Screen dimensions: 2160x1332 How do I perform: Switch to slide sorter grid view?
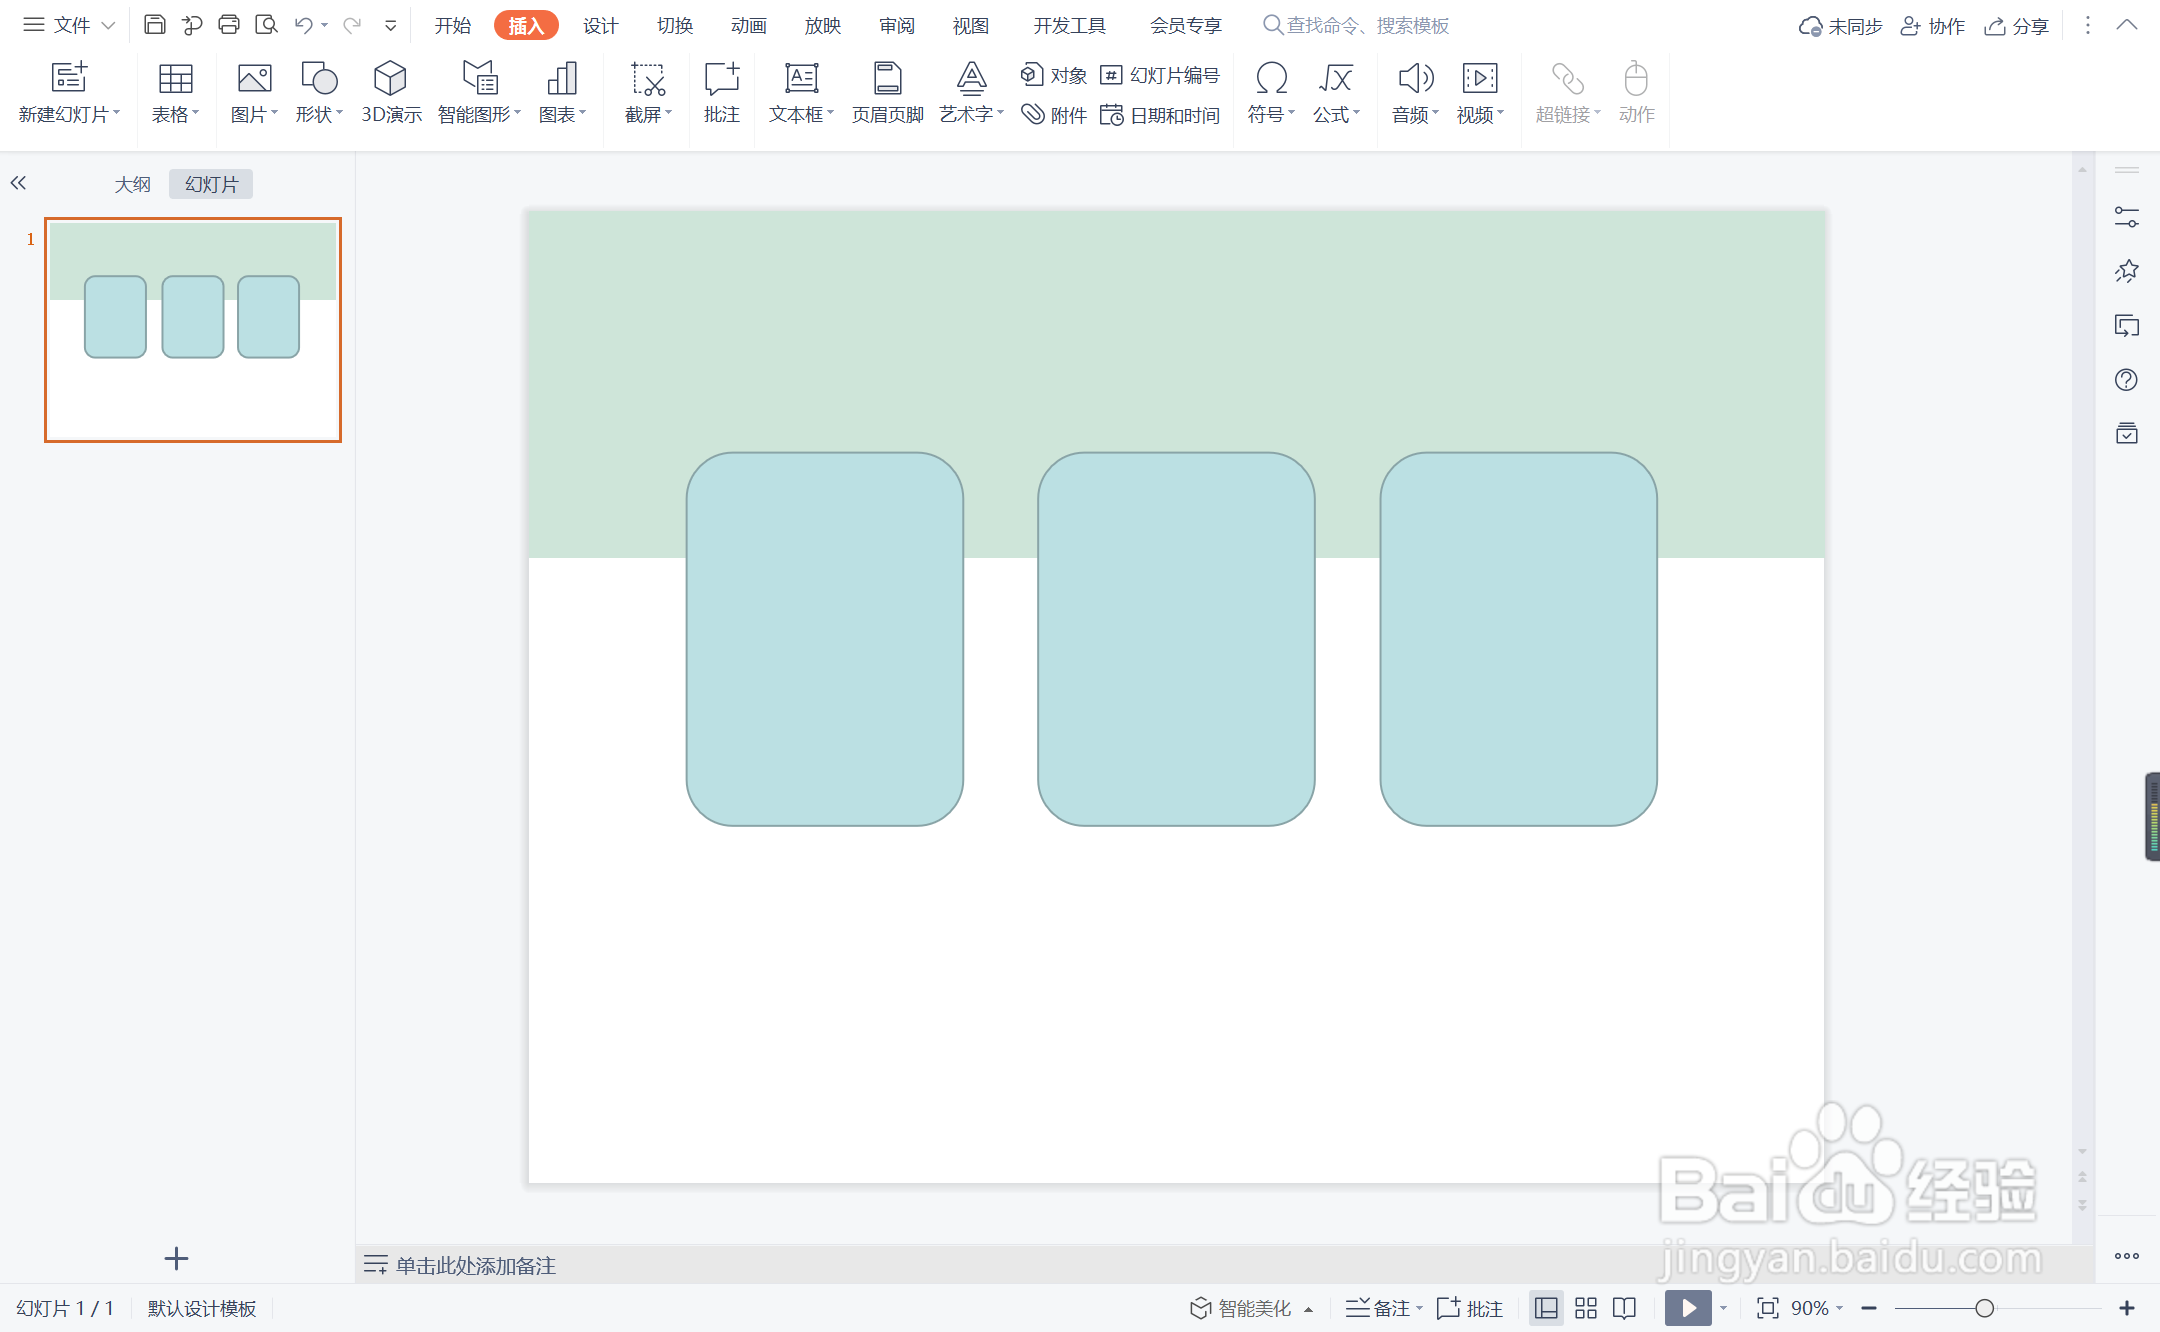1586,1308
